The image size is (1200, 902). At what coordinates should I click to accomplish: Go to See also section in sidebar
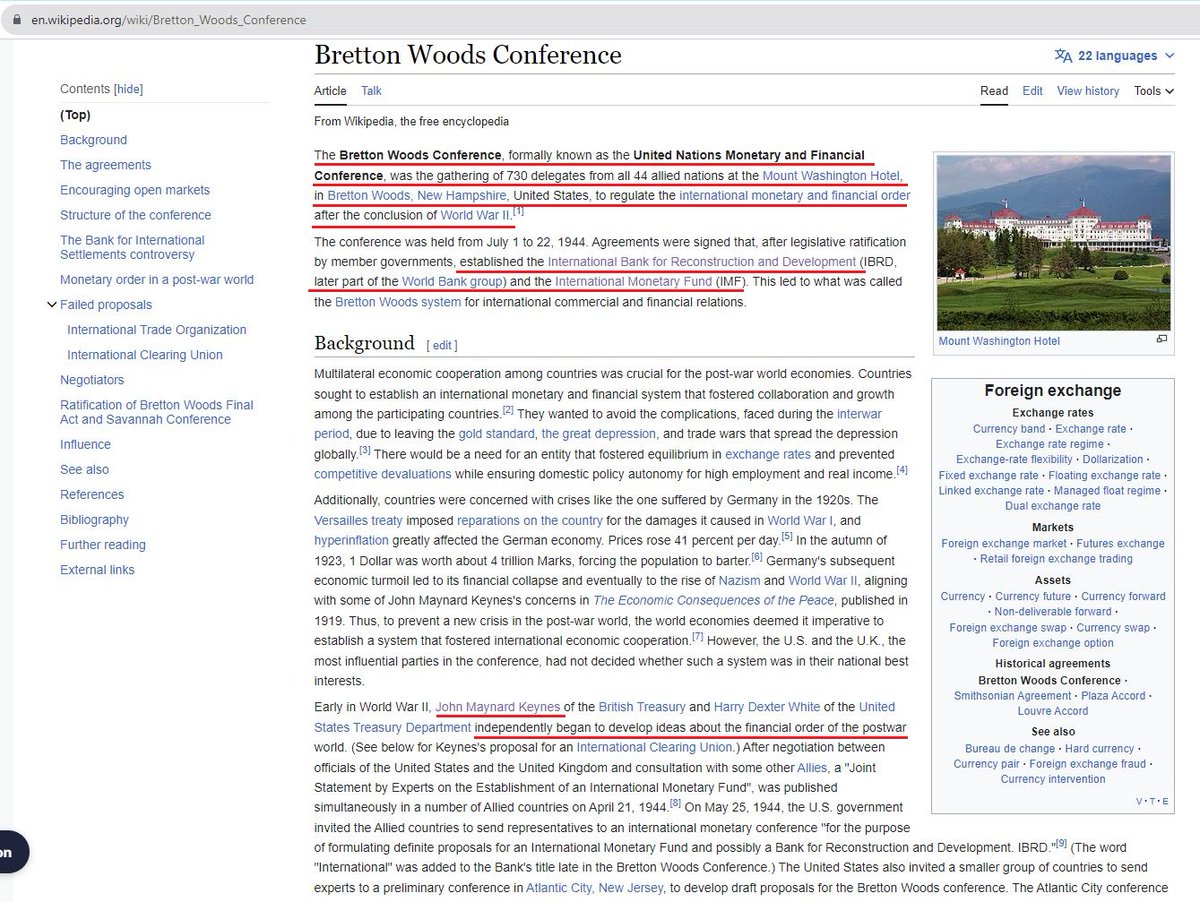84,470
